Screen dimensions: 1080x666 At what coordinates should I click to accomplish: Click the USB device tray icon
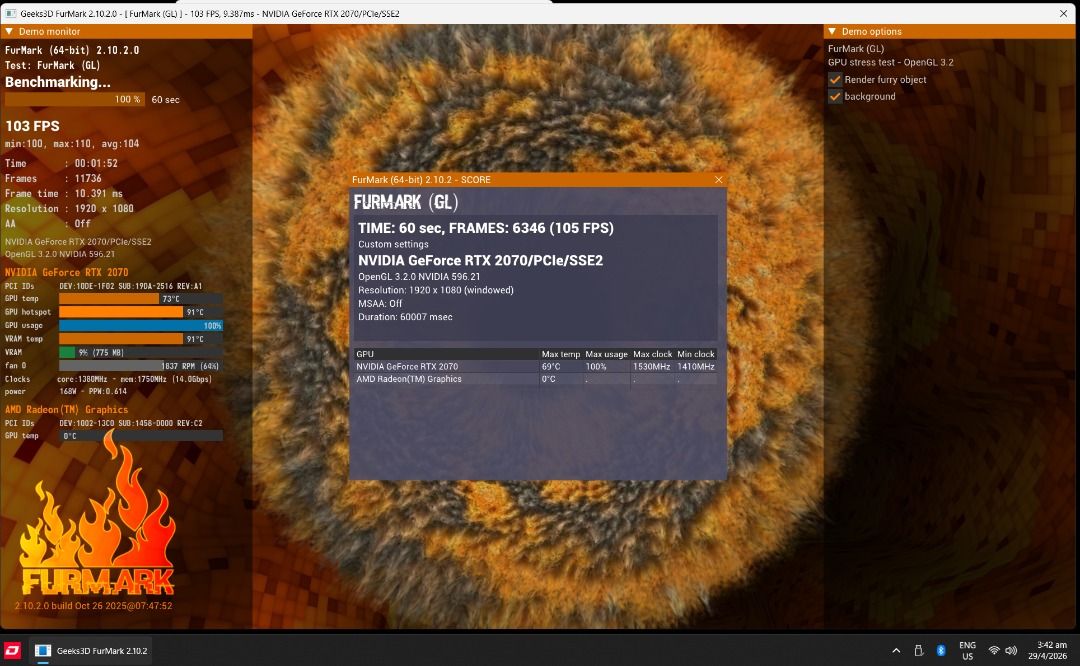(918, 650)
